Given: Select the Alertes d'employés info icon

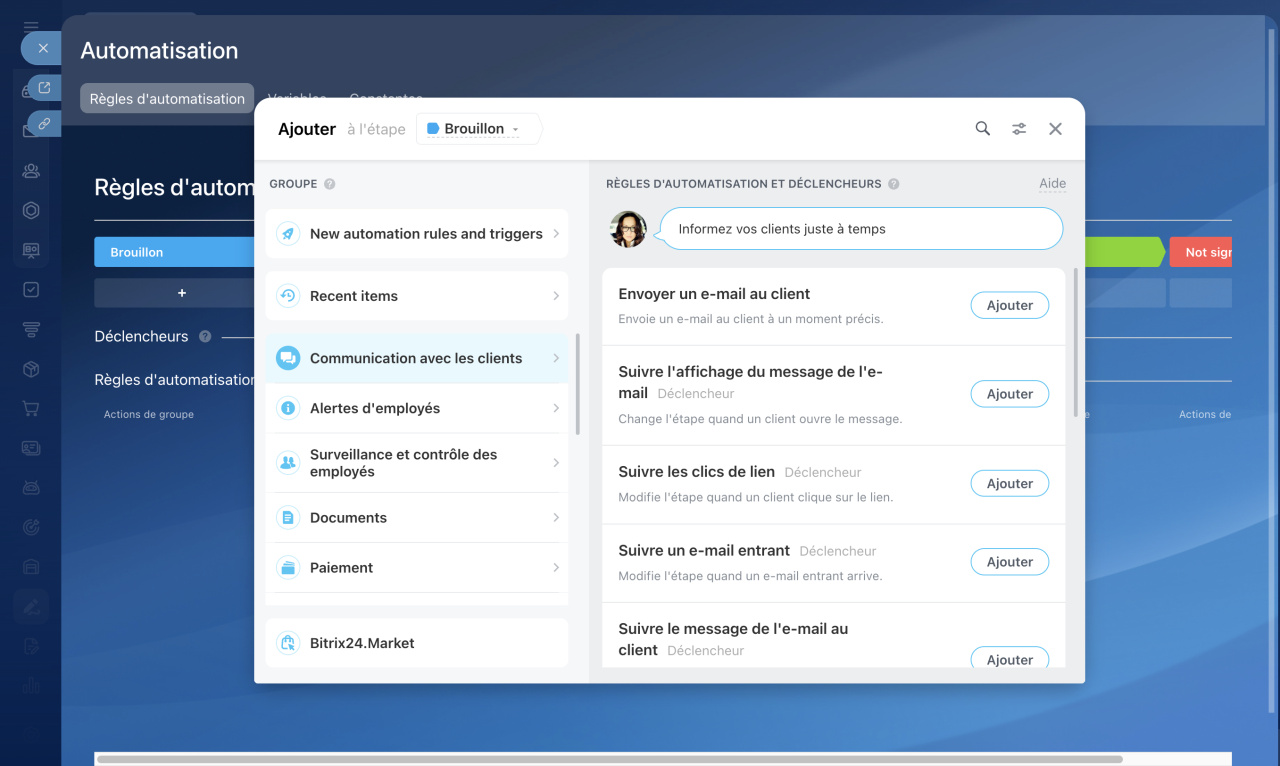Looking at the screenshot, I should point(288,408).
